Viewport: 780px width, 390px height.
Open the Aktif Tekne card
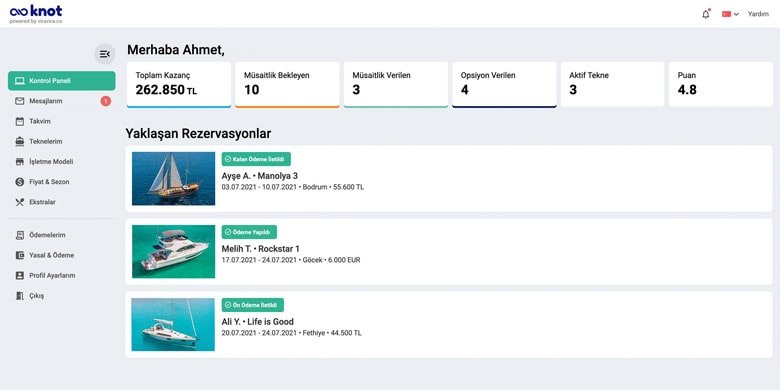coord(612,84)
